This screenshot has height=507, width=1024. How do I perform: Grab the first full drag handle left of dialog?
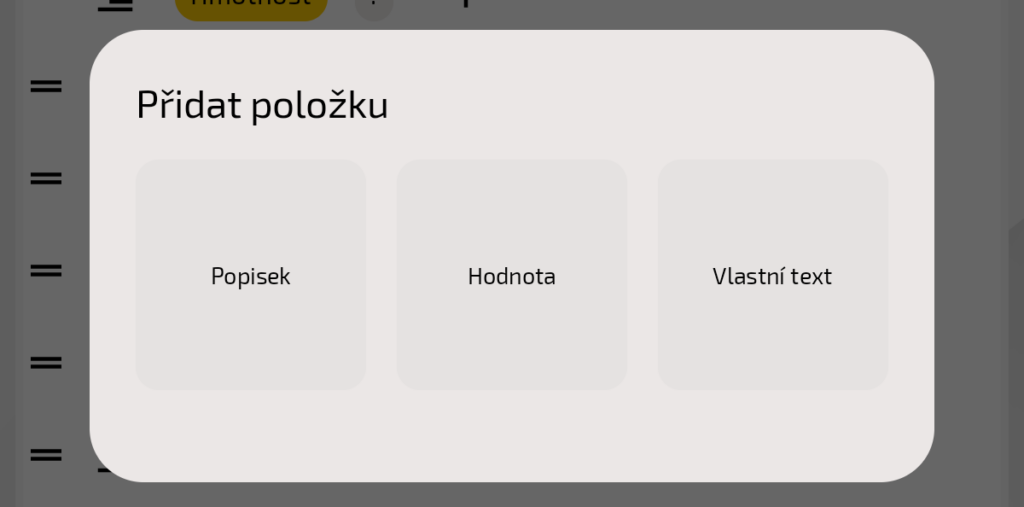click(46, 87)
